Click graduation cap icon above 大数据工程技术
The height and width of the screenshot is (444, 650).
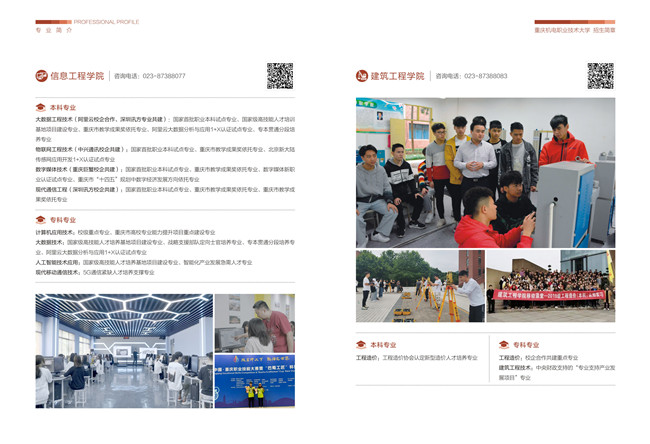click(x=40, y=107)
